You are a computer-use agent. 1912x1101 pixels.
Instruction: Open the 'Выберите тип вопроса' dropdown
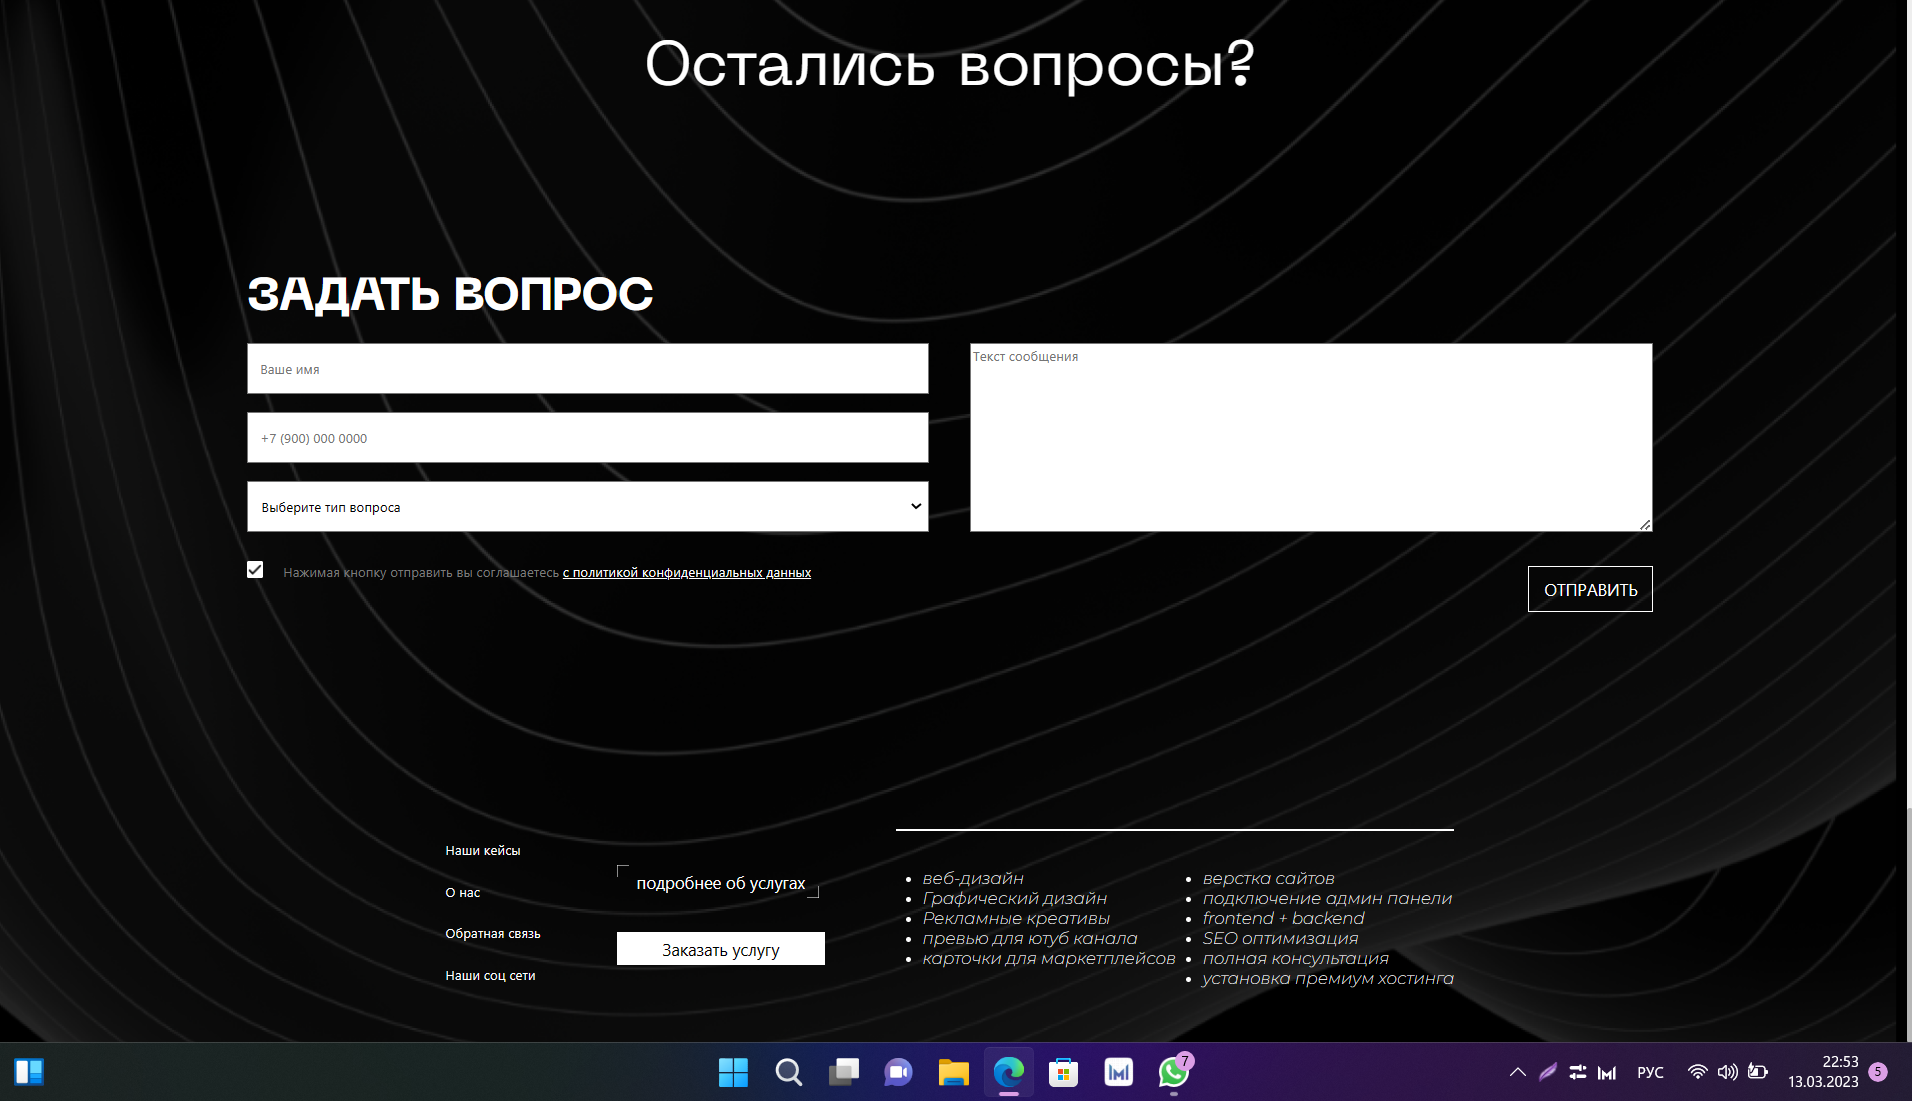(x=587, y=507)
